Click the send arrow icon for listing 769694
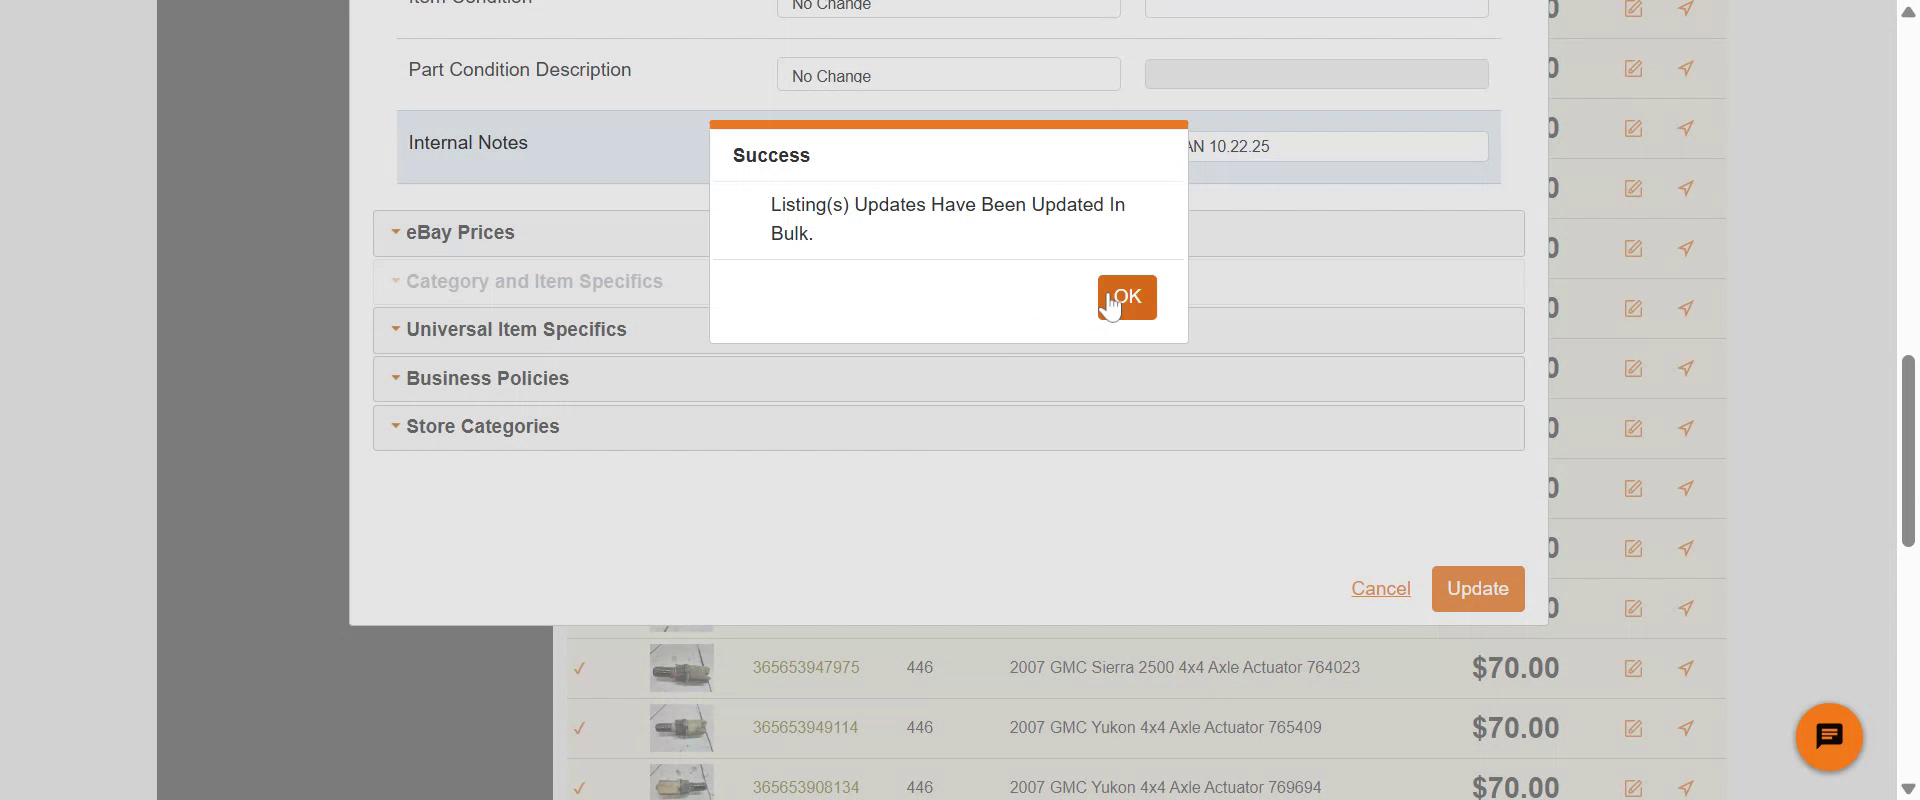The height and width of the screenshot is (800, 1920). coord(1686,788)
